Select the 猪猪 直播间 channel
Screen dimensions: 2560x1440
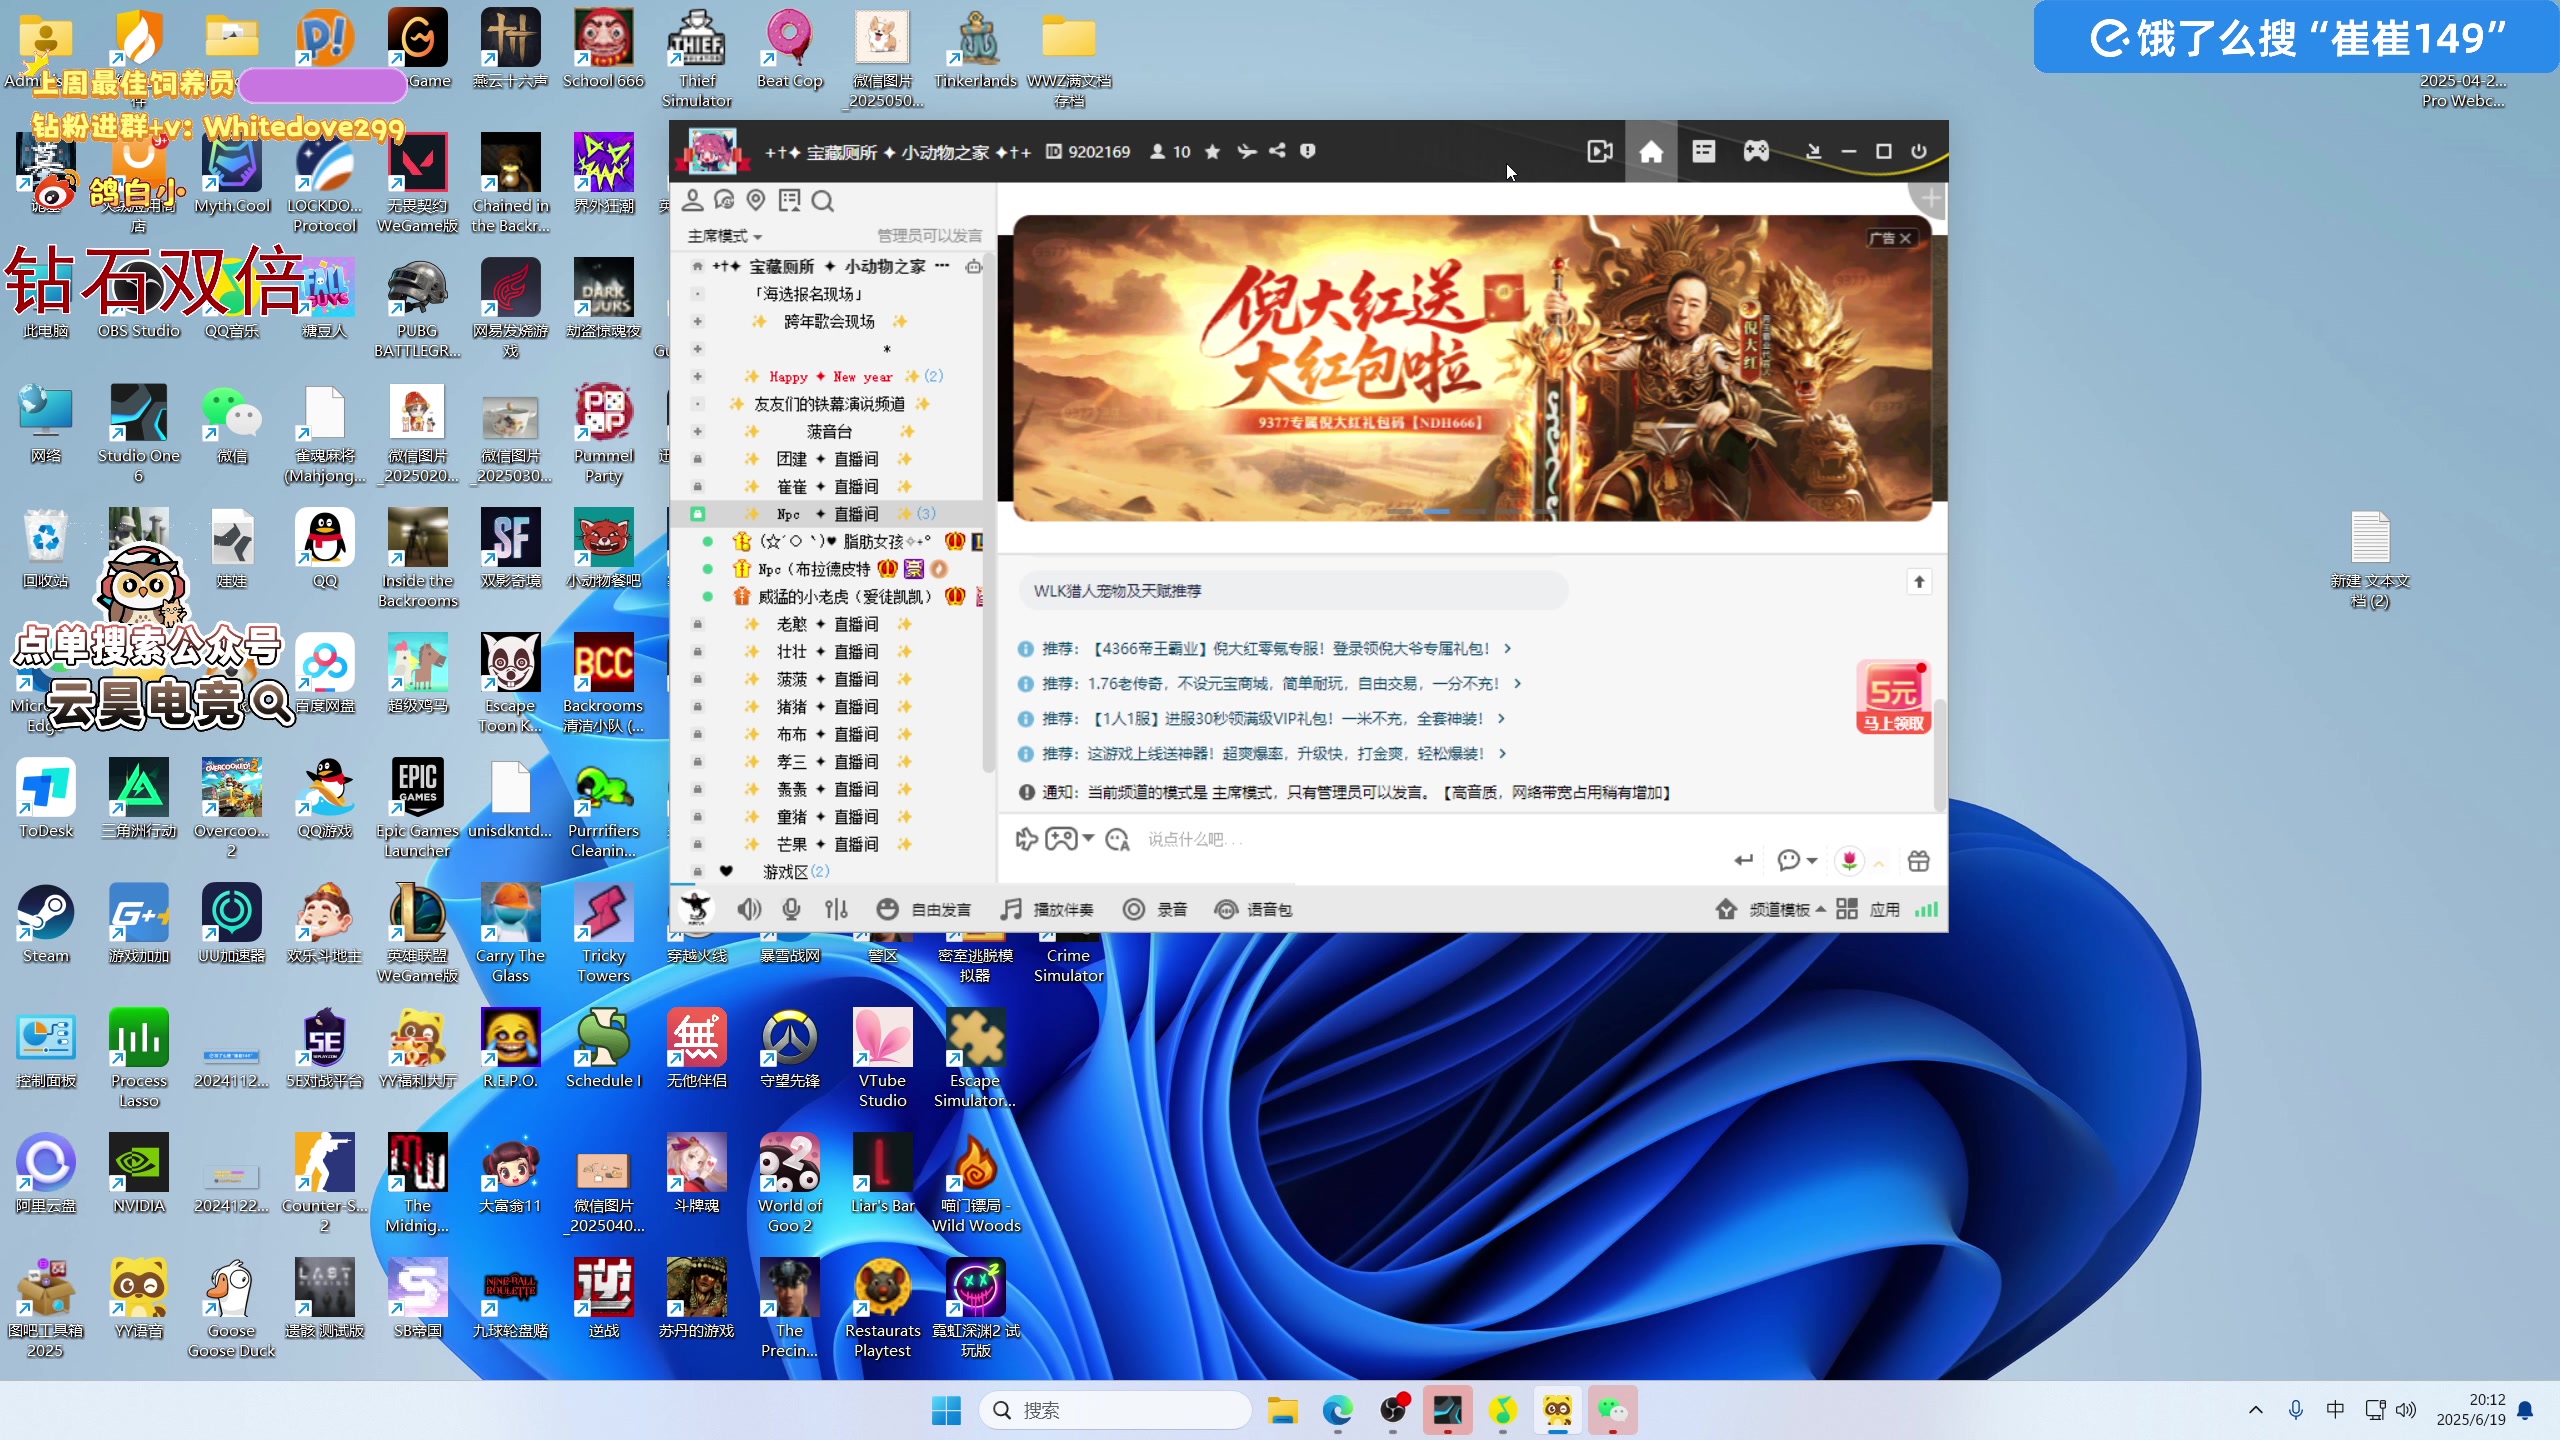tap(828, 706)
